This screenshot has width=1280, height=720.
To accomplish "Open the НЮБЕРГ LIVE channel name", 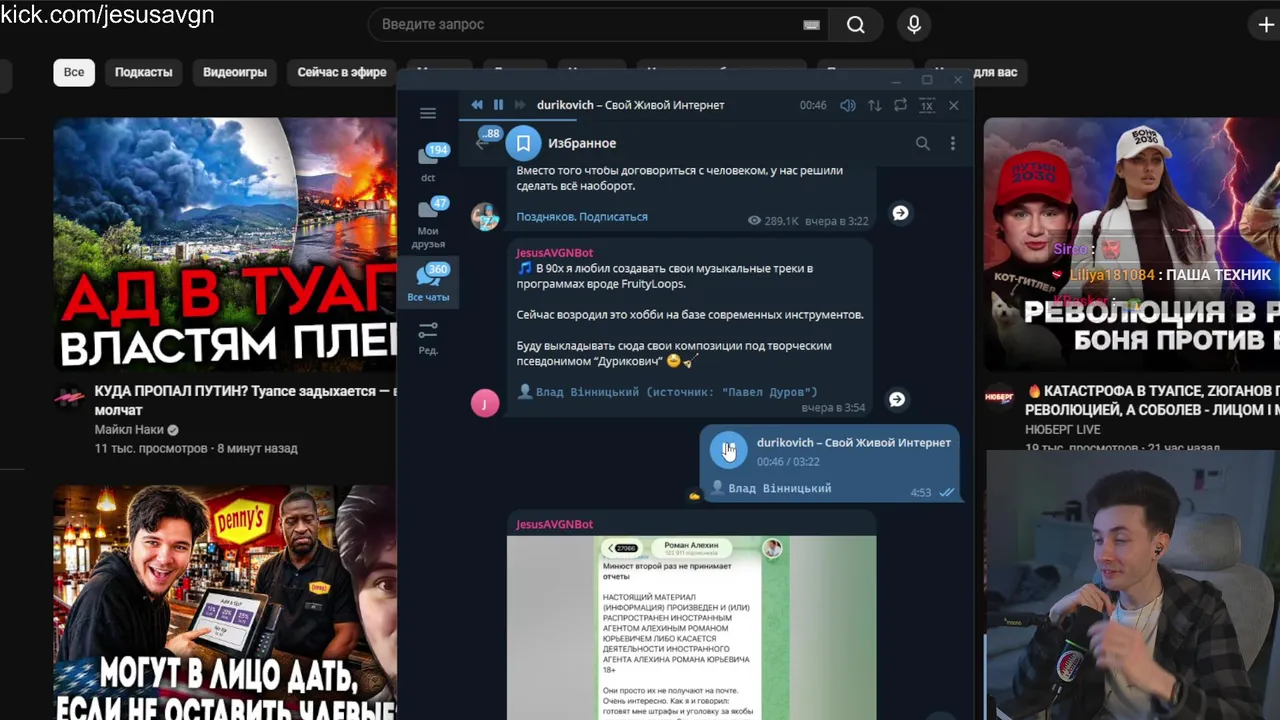I will pyautogui.click(x=1062, y=429).
